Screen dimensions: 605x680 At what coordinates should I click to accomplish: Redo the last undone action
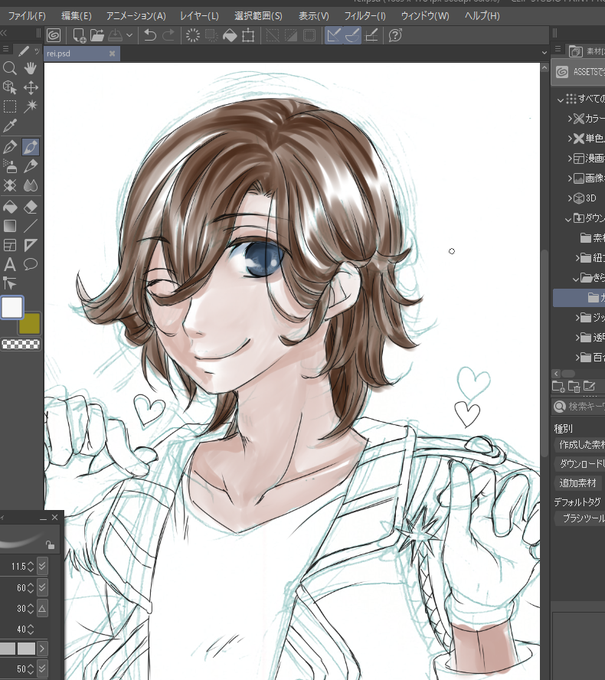click(168, 35)
